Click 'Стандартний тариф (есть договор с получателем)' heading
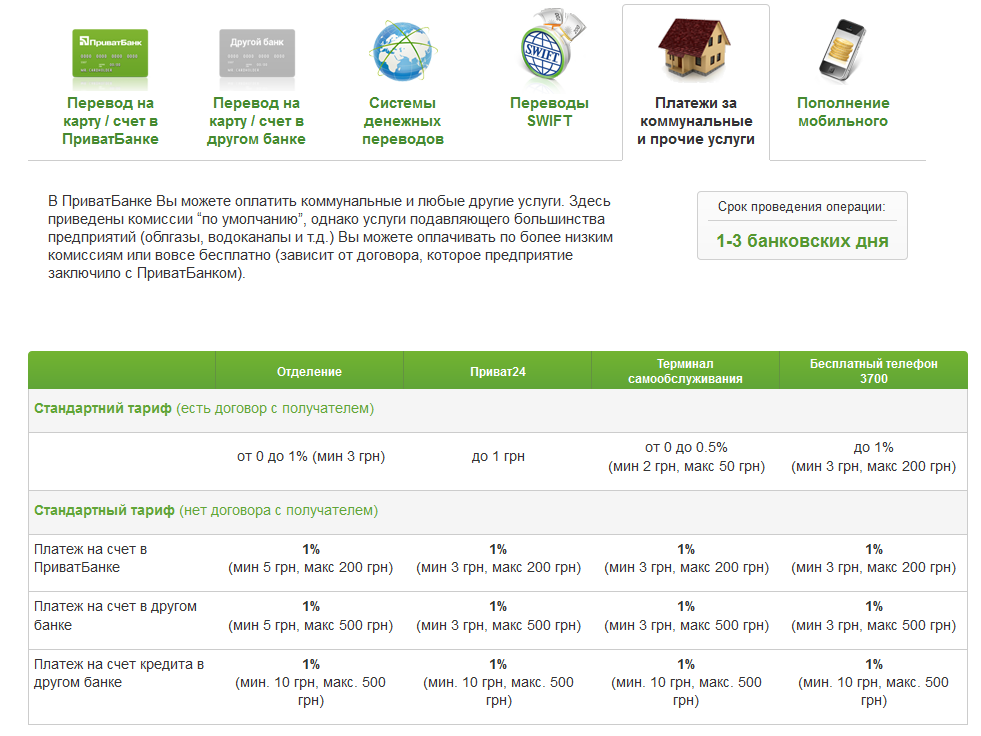Image resolution: width=981 pixels, height=736 pixels. (x=204, y=409)
